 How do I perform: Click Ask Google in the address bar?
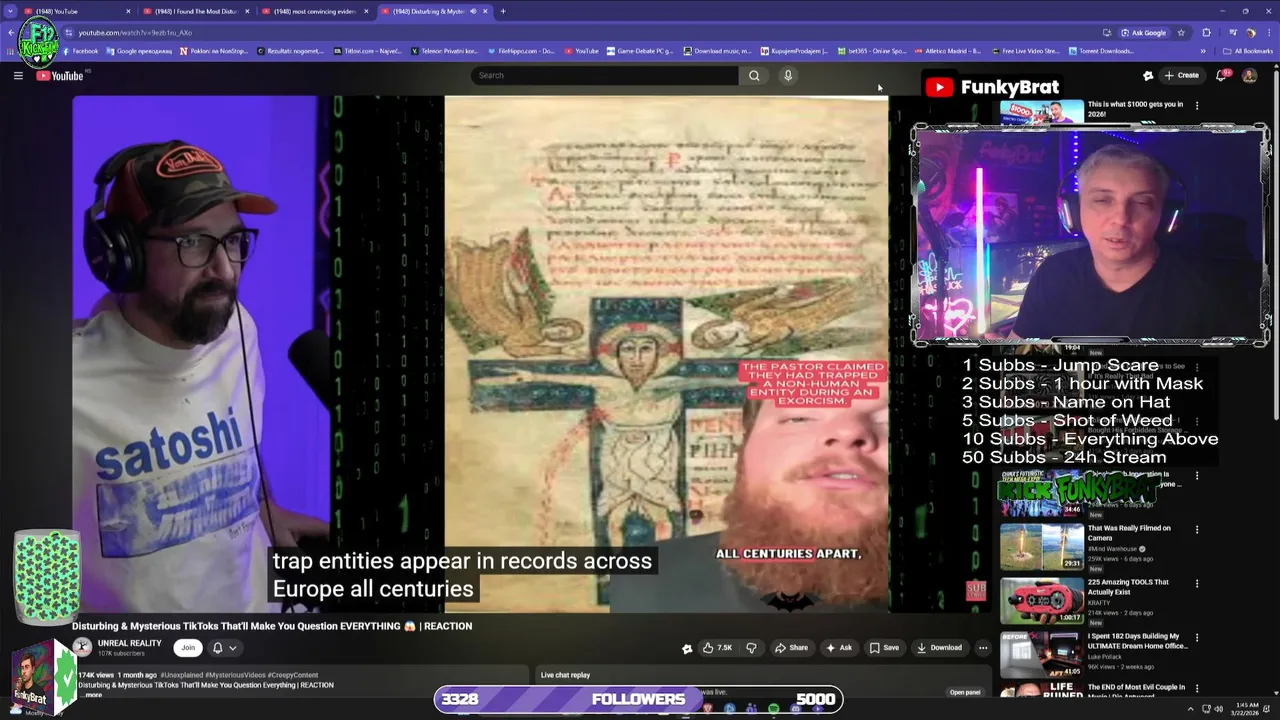click(1143, 32)
